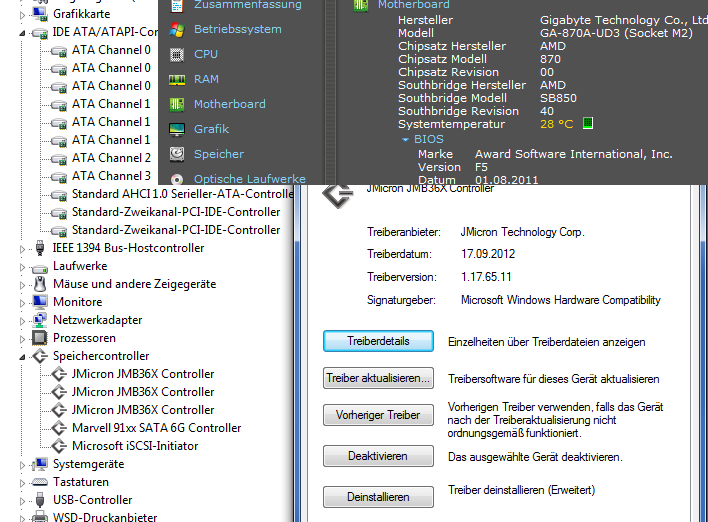Click the 28 °C Systemtemperatur value
Viewport: 708px width, 522px height.
tap(556, 124)
